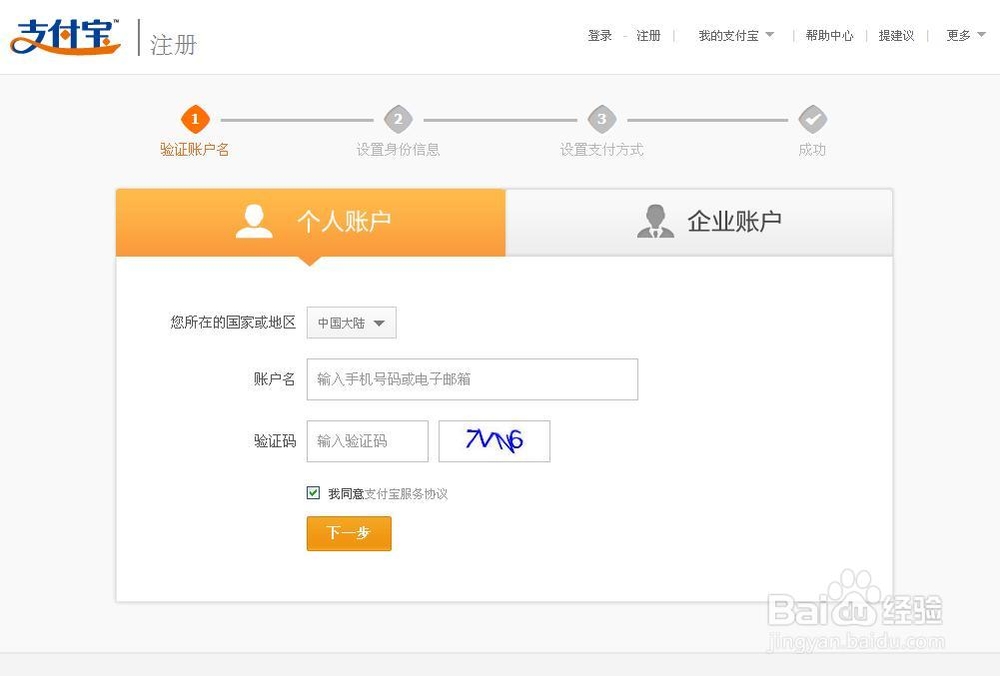The width and height of the screenshot is (1000, 676).
Task: Switch to the 个人账户 tab
Action: click(x=311, y=223)
